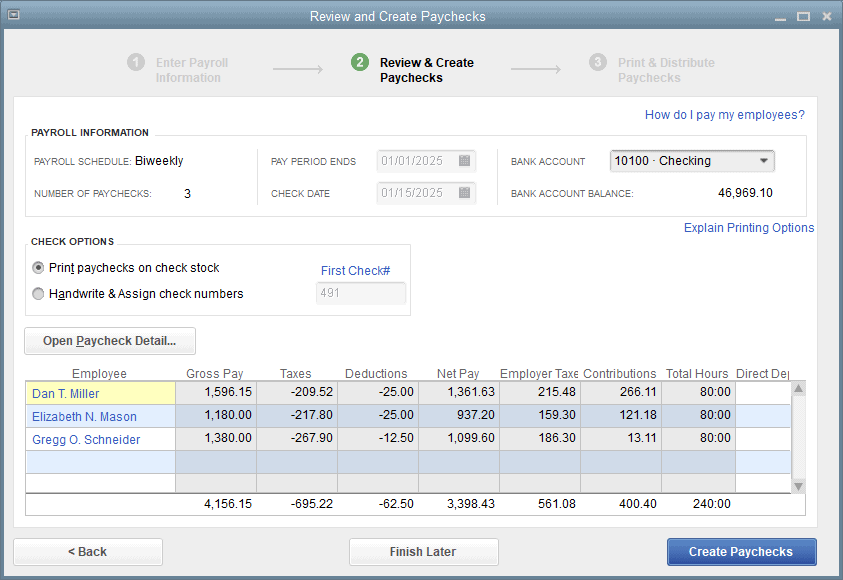Click step 1 Enter Payroll Information circle
This screenshot has width=843, height=580.
pos(136,62)
